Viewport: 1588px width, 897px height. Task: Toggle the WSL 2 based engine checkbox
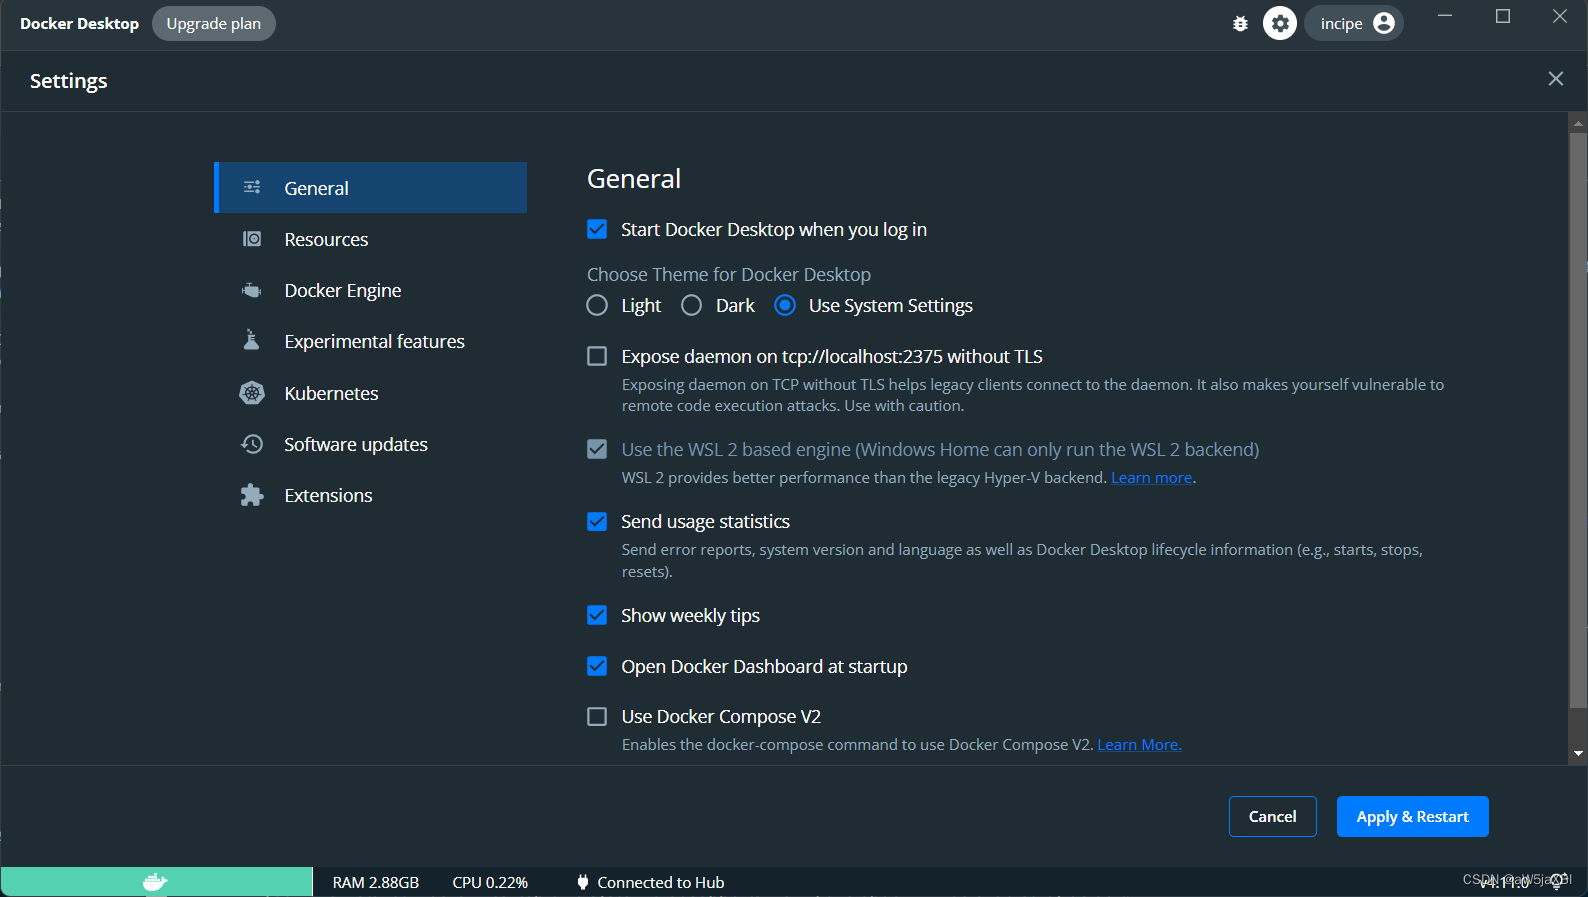tap(597, 449)
